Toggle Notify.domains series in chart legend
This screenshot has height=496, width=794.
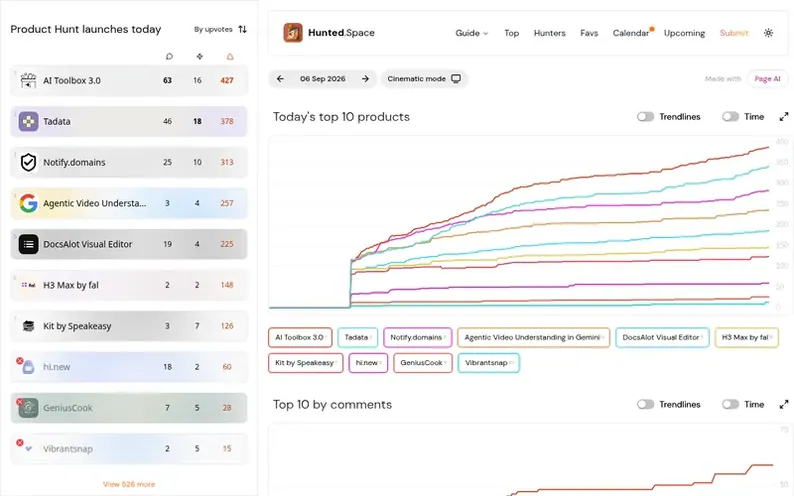pos(417,338)
